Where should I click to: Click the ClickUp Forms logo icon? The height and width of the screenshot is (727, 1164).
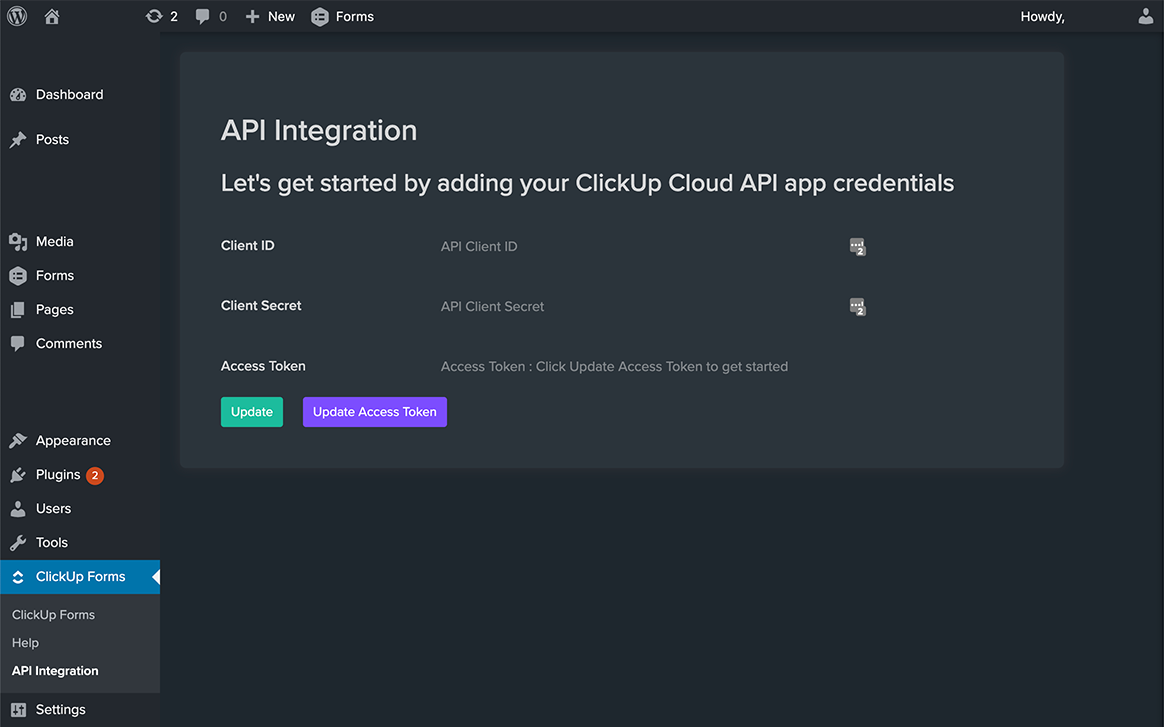[18, 577]
